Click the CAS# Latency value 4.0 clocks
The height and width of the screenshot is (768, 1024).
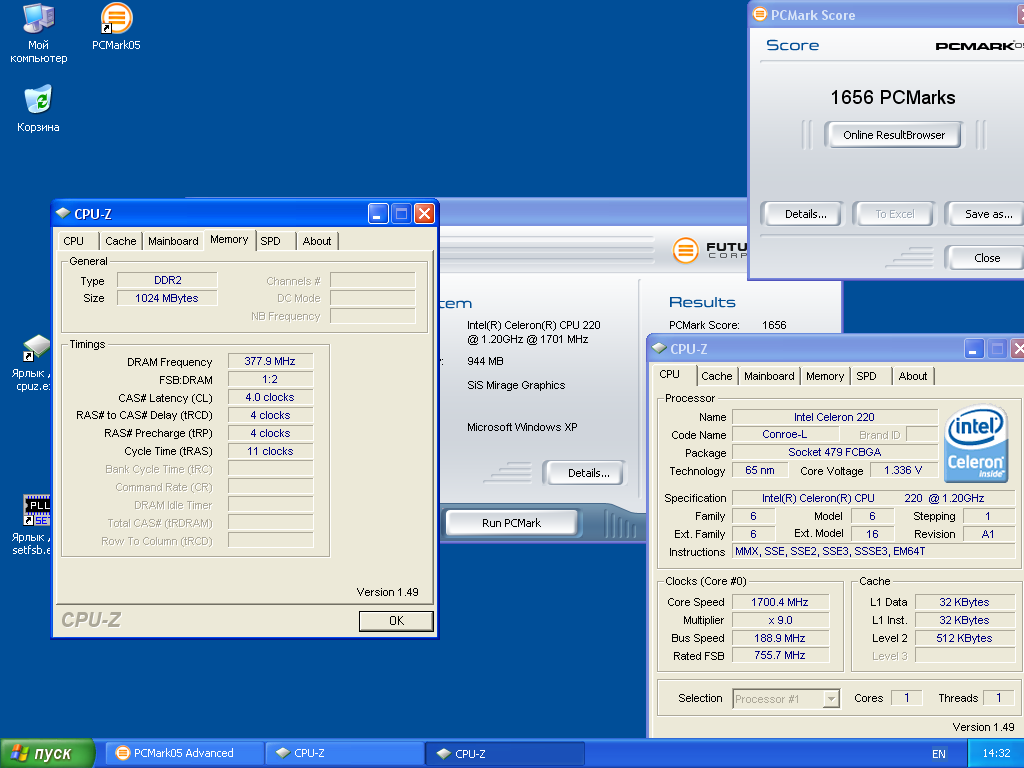tap(270, 397)
